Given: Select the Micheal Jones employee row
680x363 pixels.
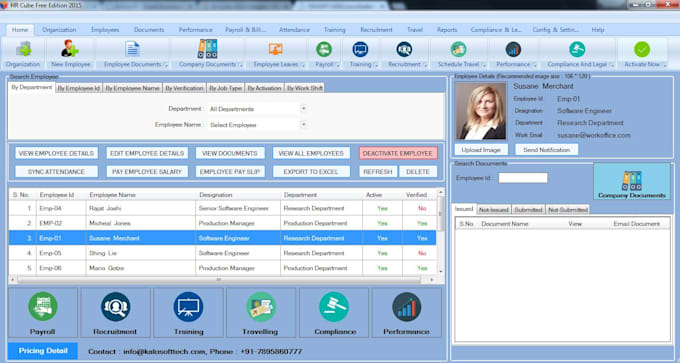Looking at the screenshot, I should coord(222,223).
